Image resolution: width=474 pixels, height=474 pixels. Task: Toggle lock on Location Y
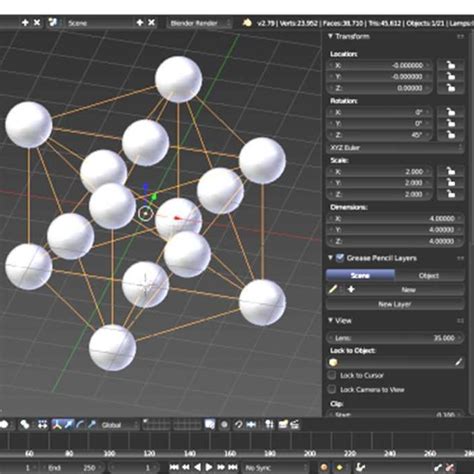(451, 76)
